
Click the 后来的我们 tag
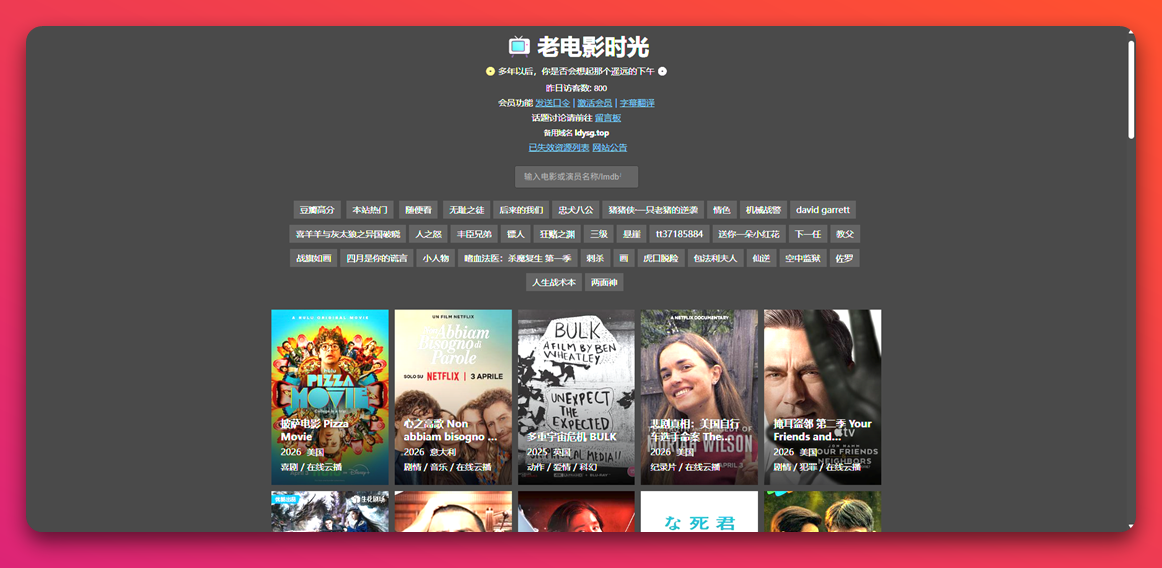click(x=521, y=210)
